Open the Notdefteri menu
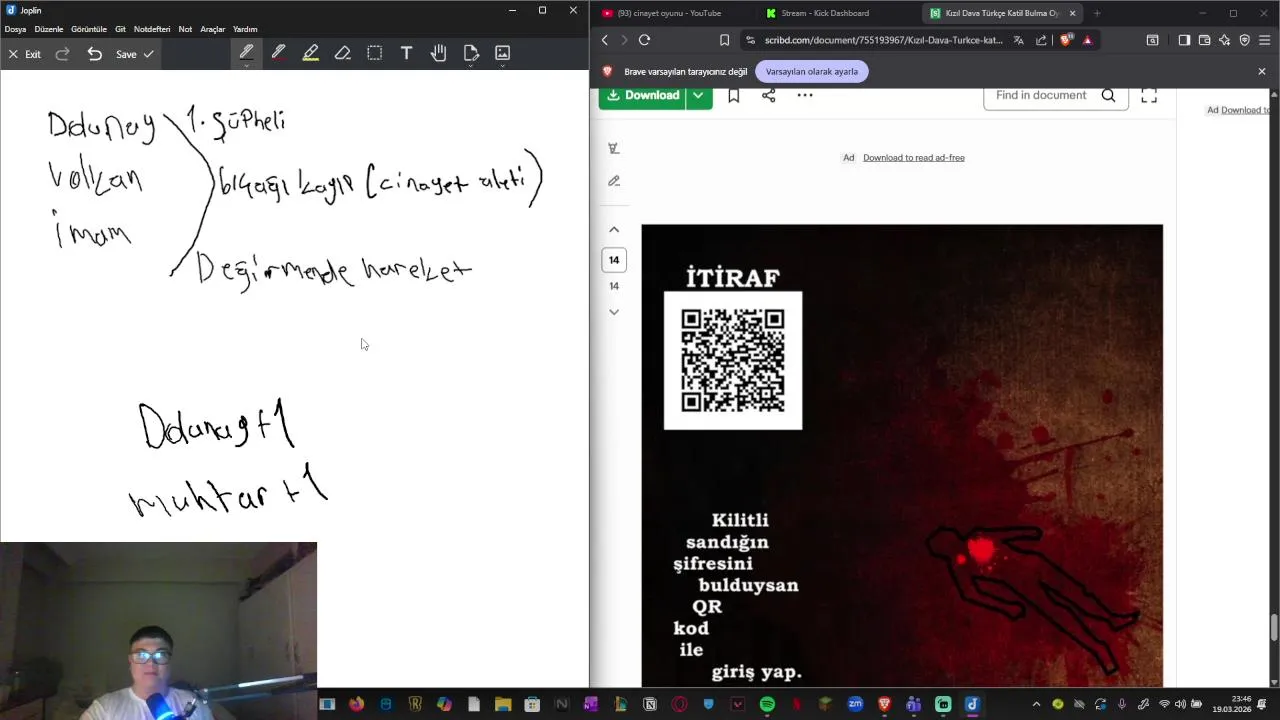1280x720 pixels. tap(152, 29)
